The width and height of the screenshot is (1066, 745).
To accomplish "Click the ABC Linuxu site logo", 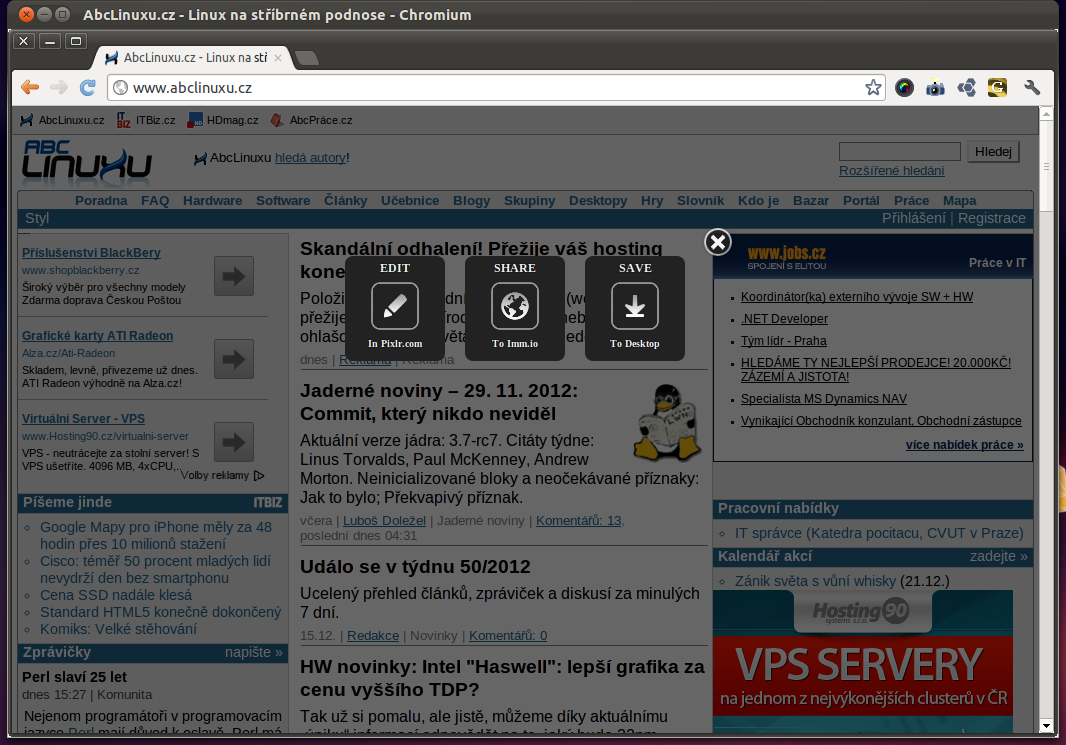I will pyautogui.click(x=86, y=162).
